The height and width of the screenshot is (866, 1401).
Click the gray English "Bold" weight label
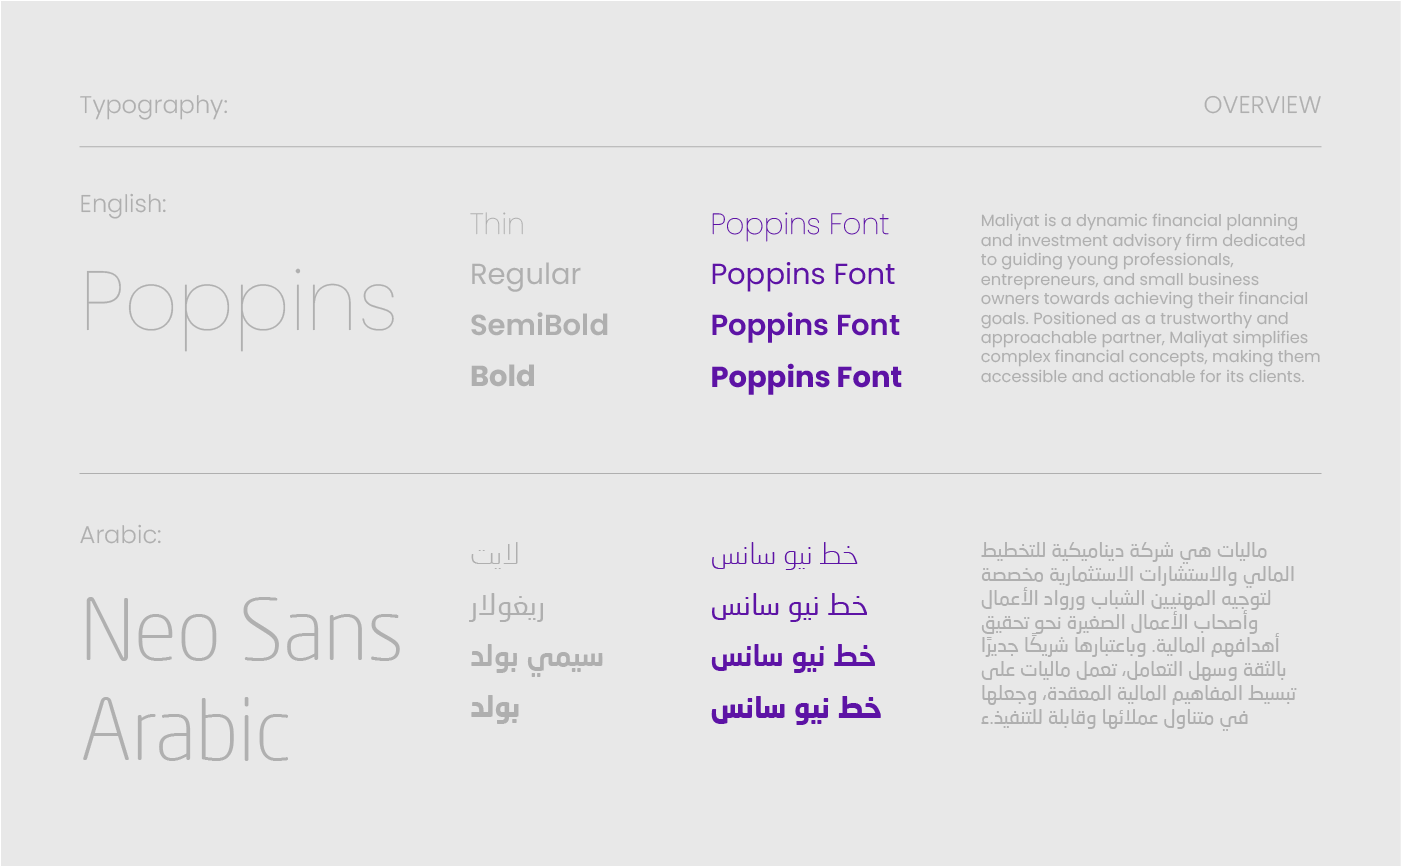pos(503,376)
